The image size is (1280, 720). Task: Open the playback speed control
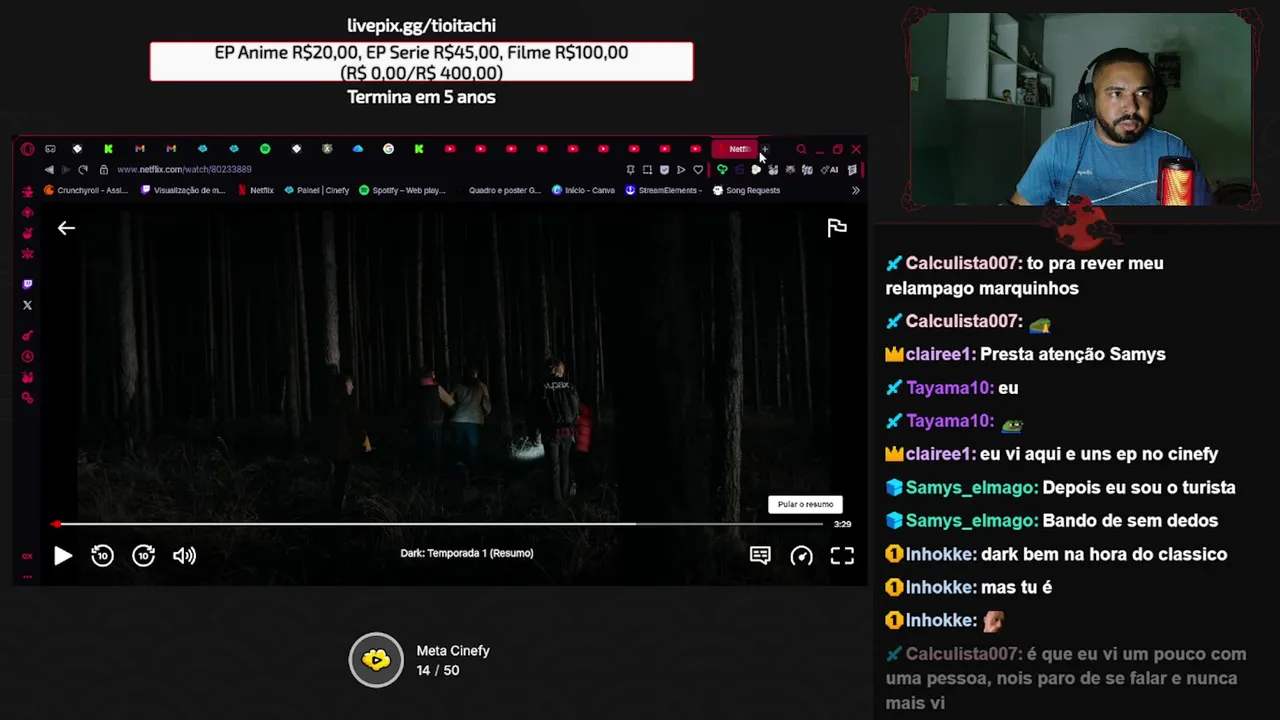point(801,556)
